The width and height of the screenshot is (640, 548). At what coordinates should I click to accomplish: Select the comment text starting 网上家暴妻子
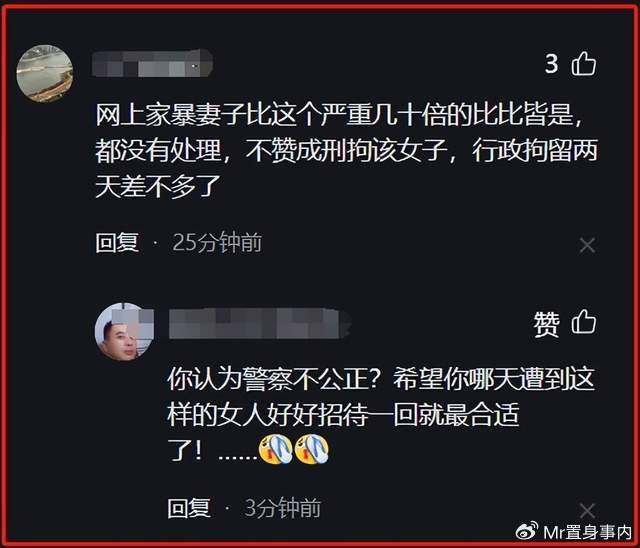pyautogui.click(x=346, y=151)
